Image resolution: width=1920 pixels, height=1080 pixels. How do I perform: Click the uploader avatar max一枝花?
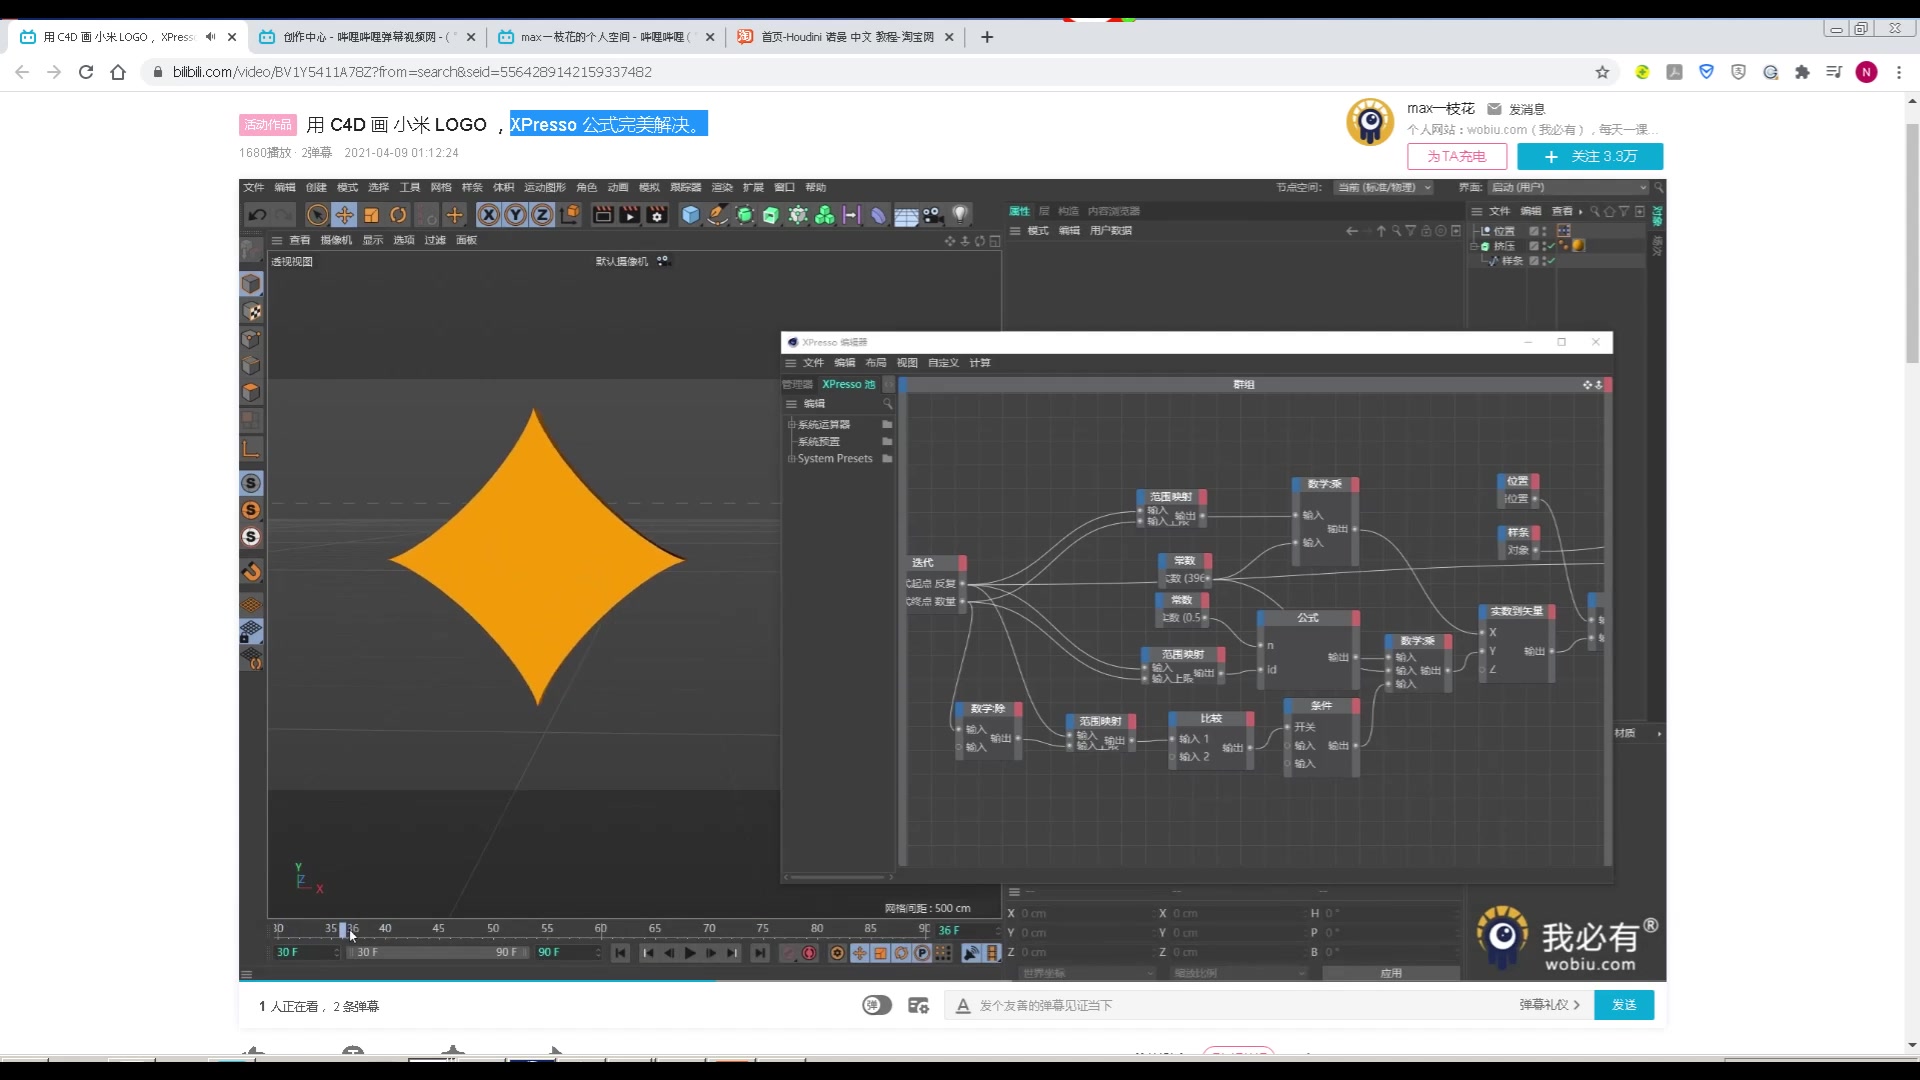(1370, 122)
